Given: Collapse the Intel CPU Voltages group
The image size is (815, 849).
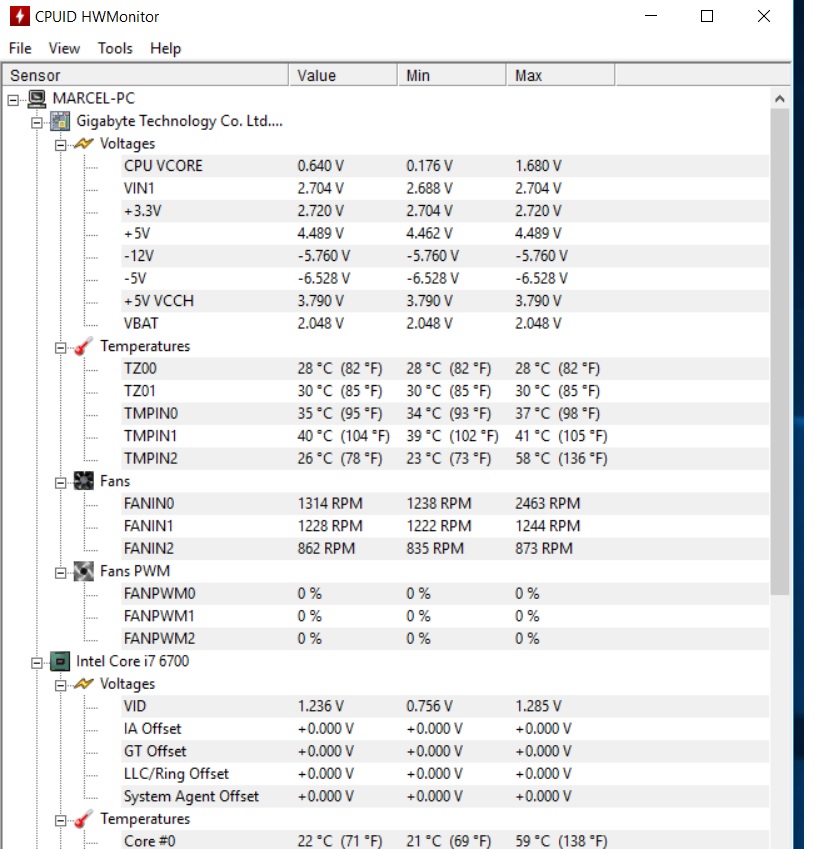Looking at the screenshot, I should pyautogui.click(x=61, y=685).
